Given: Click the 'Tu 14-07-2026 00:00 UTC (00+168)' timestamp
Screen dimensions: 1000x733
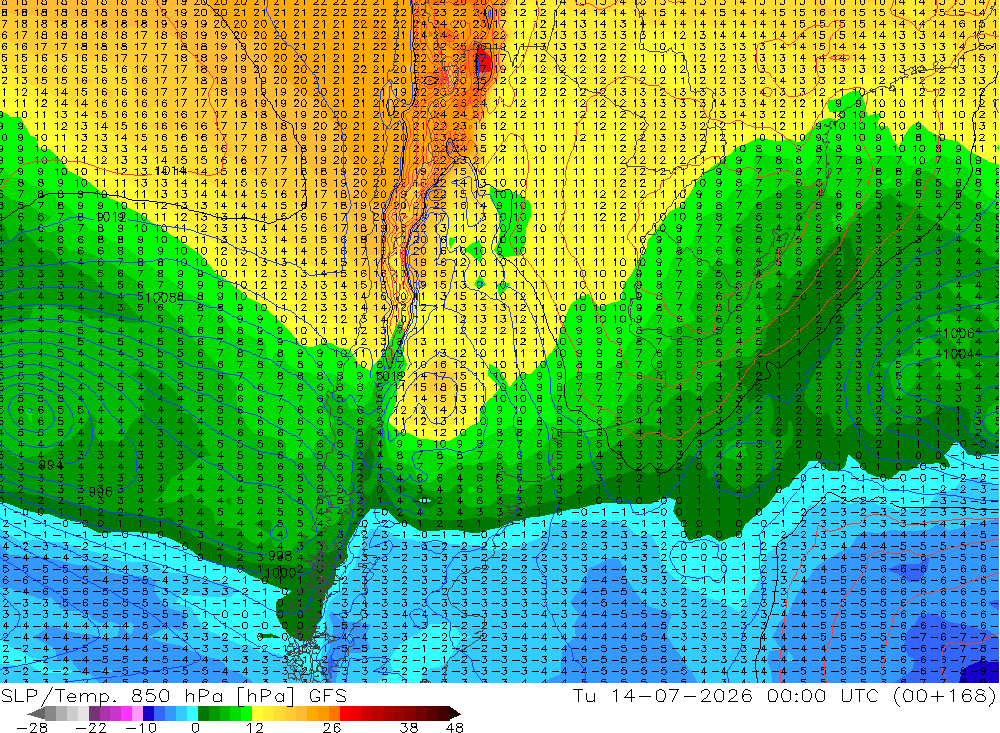Looking at the screenshot, I should [x=784, y=695].
